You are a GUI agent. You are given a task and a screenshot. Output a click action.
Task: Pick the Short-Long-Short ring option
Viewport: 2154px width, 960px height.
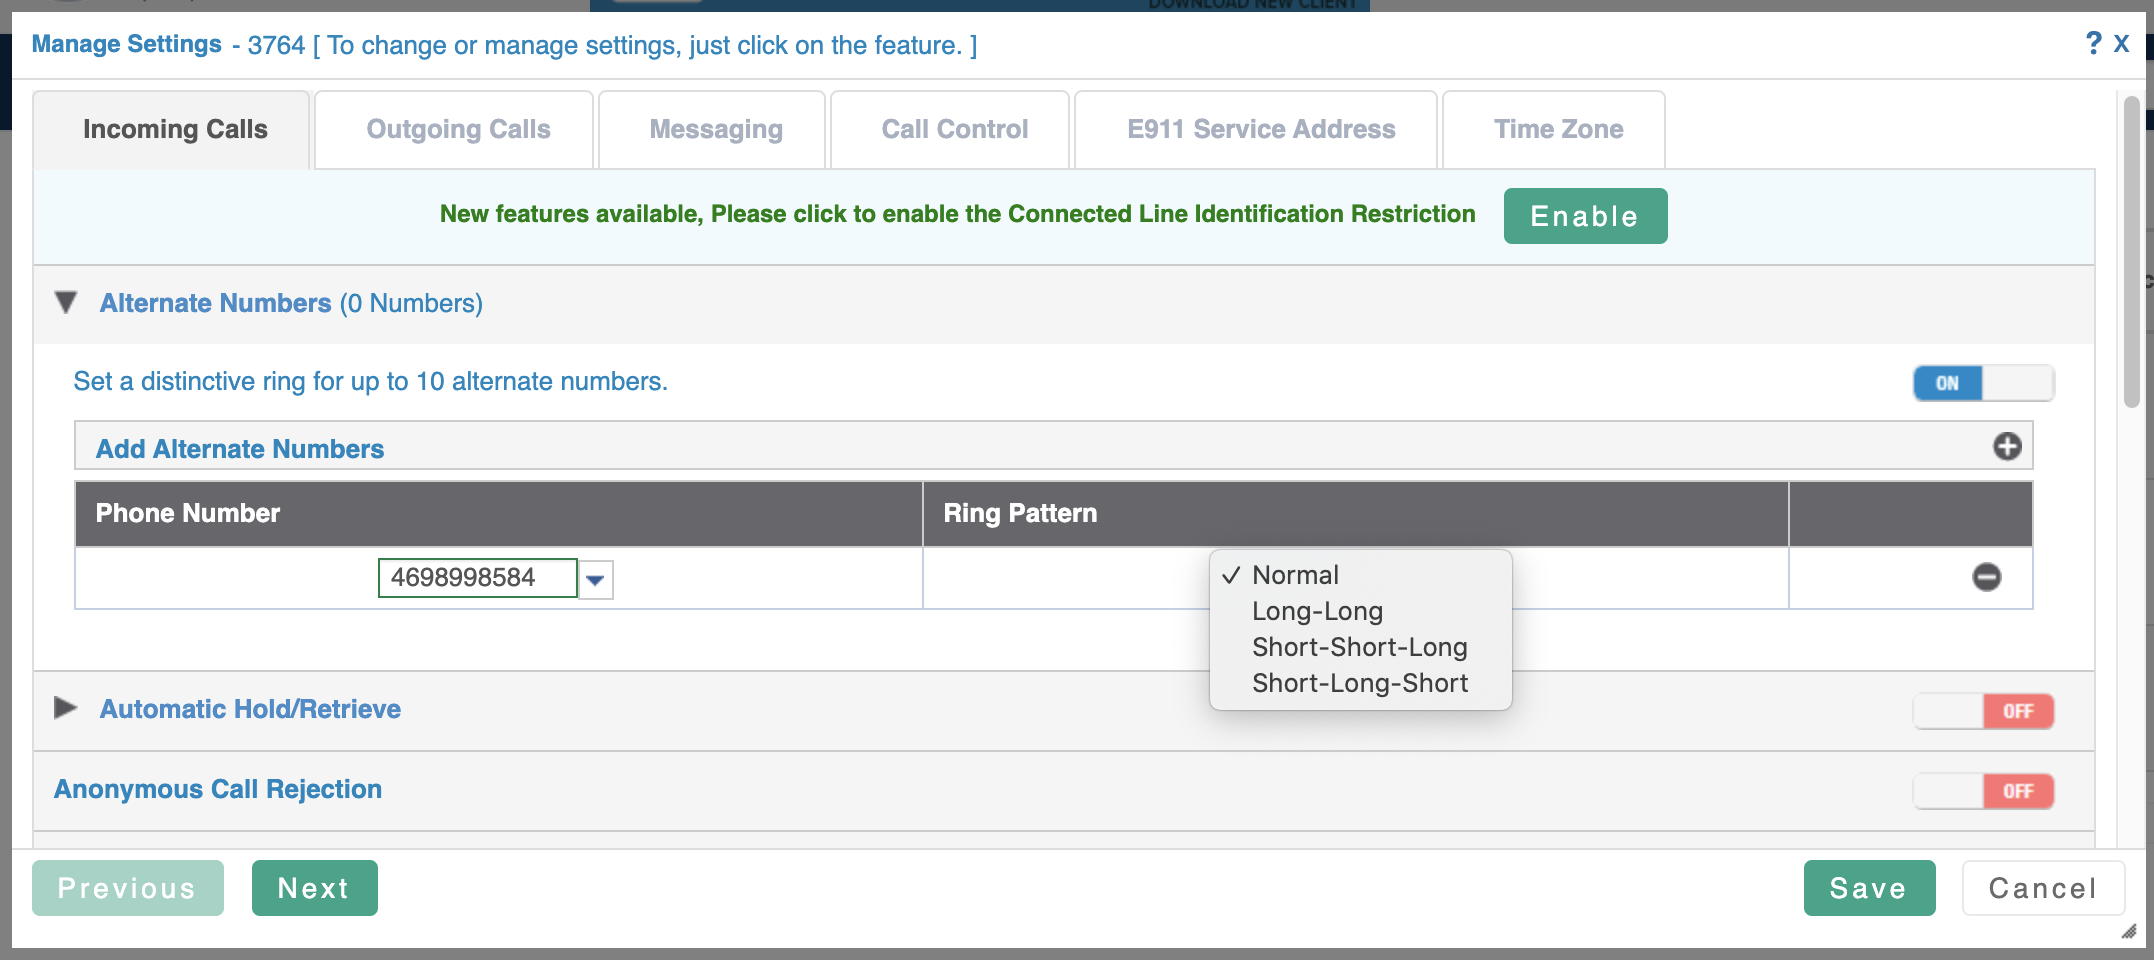1359,683
